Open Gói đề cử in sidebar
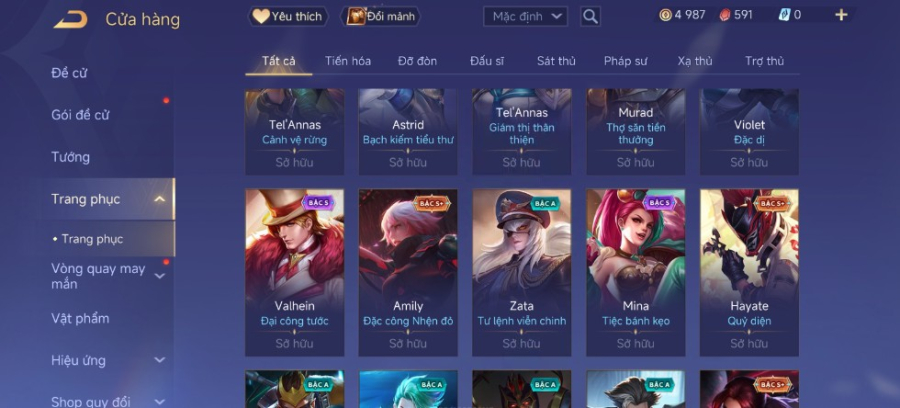This screenshot has width=900, height=408. [80, 115]
